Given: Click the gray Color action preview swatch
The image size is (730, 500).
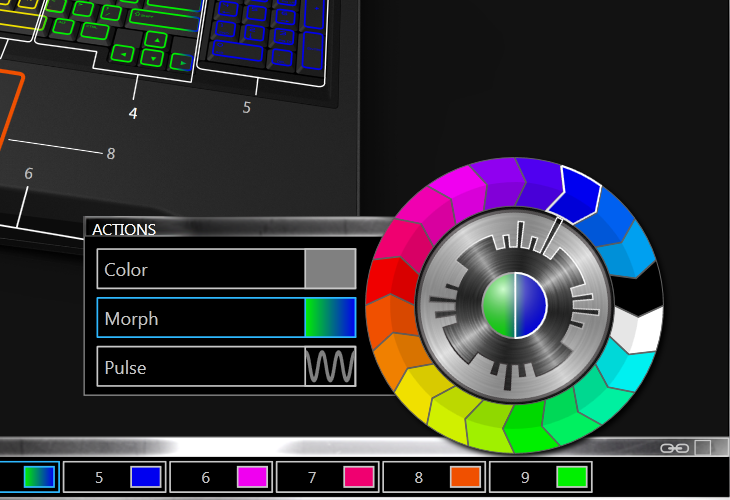Looking at the screenshot, I should pyautogui.click(x=330, y=270).
